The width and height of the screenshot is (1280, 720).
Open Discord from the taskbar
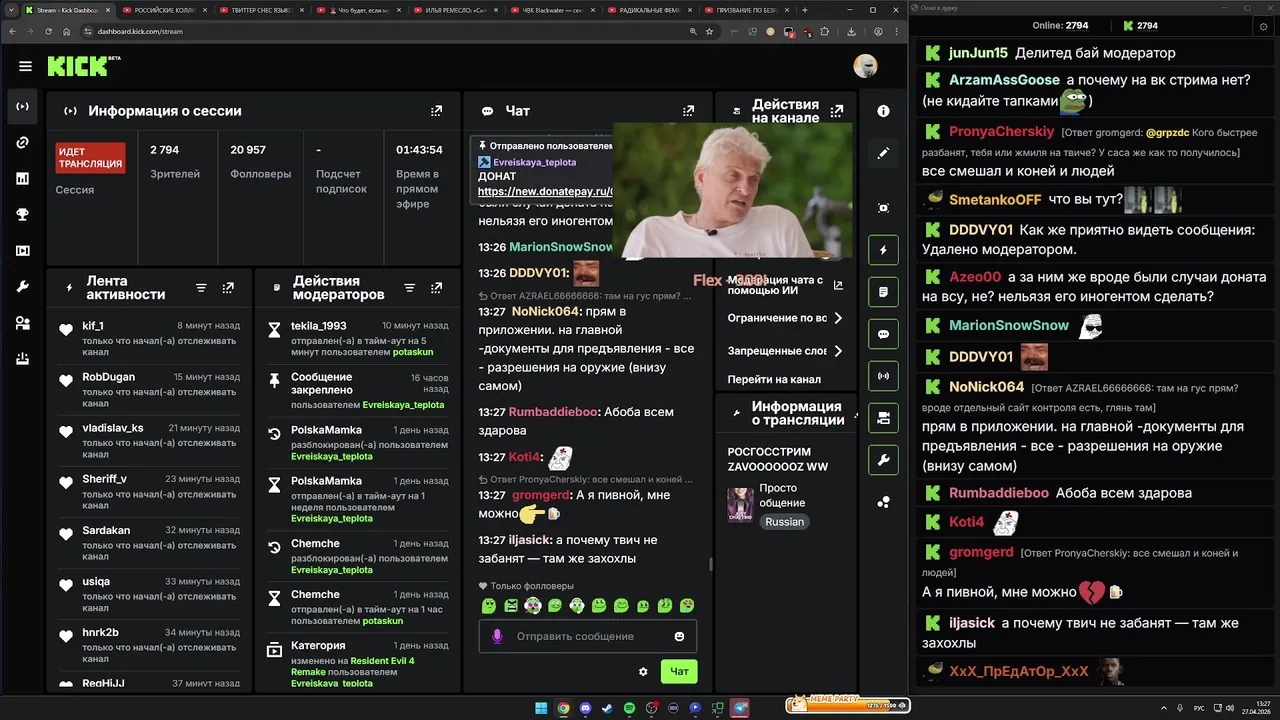tap(585, 708)
